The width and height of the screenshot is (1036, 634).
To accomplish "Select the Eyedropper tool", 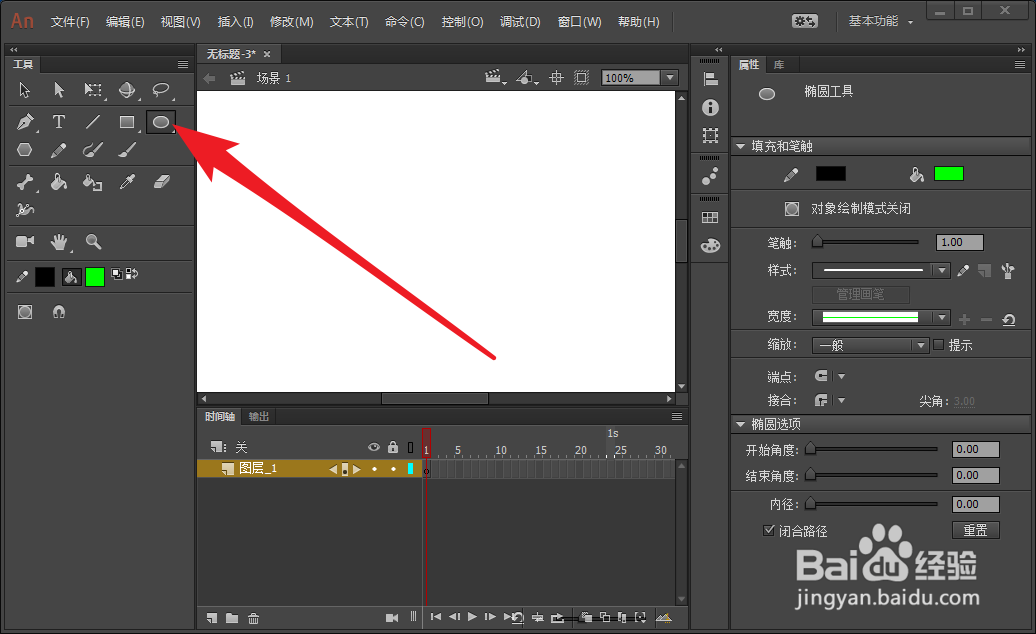I will [x=125, y=182].
